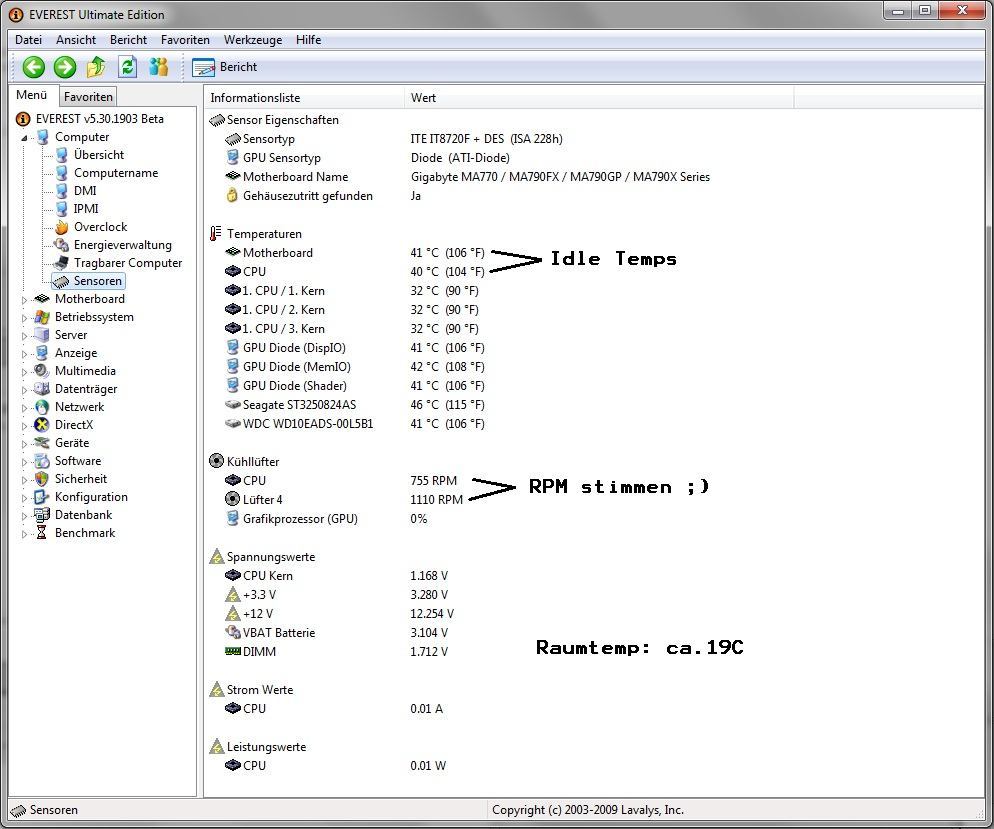Select the Grafikprozessor (GPU) fan row
The width and height of the screenshot is (994, 829).
[326, 518]
